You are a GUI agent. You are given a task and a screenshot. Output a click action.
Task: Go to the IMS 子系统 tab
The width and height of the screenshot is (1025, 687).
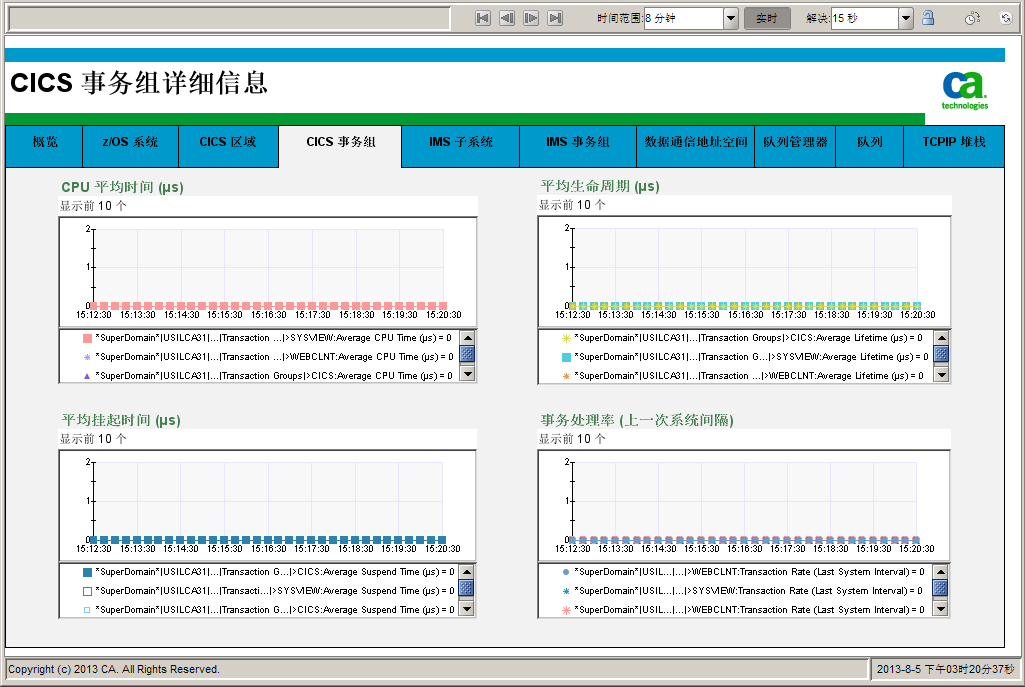[461, 142]
